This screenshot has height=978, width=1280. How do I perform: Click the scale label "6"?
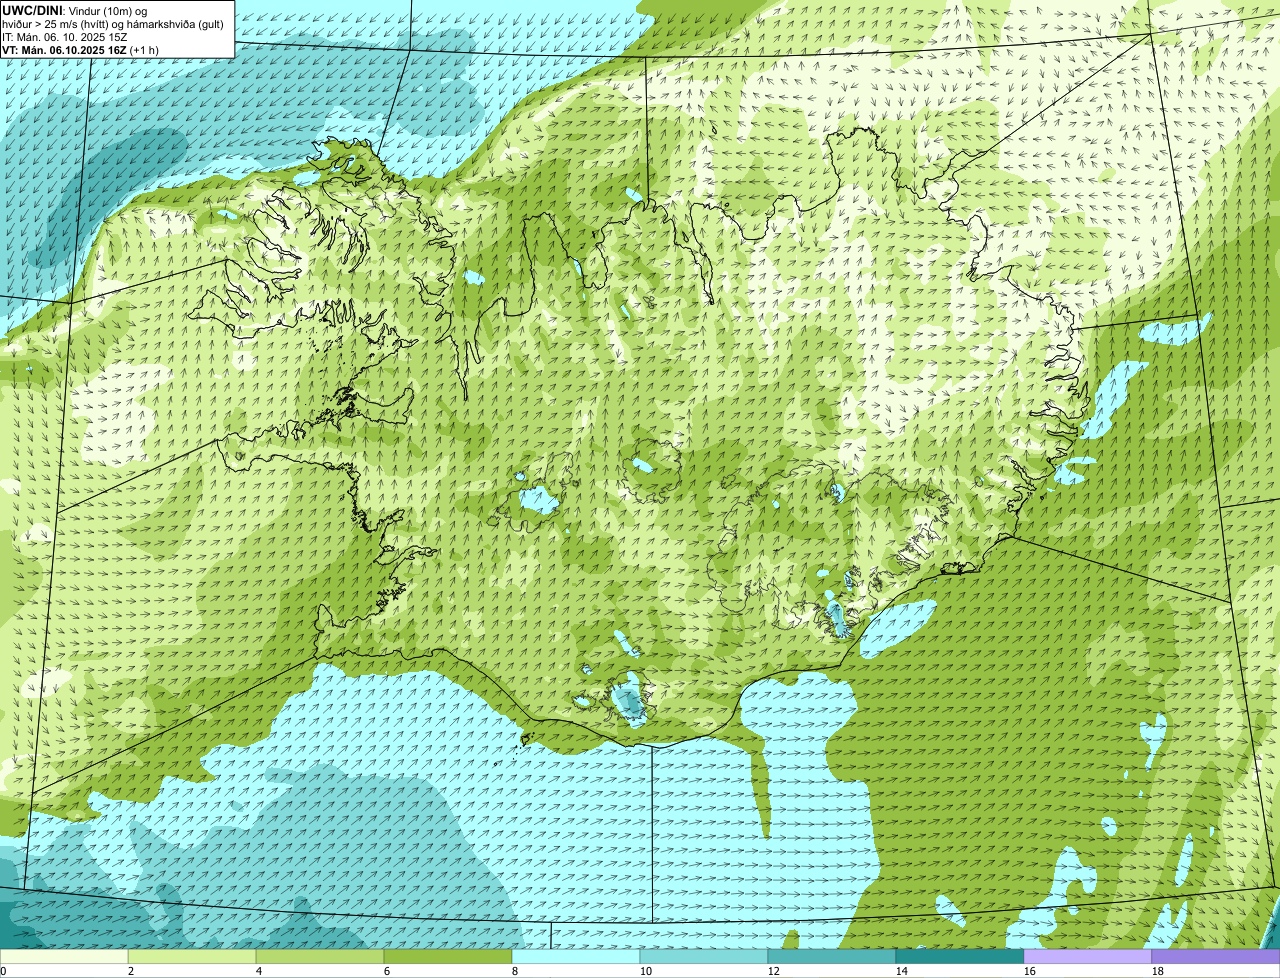click(387, 971)
